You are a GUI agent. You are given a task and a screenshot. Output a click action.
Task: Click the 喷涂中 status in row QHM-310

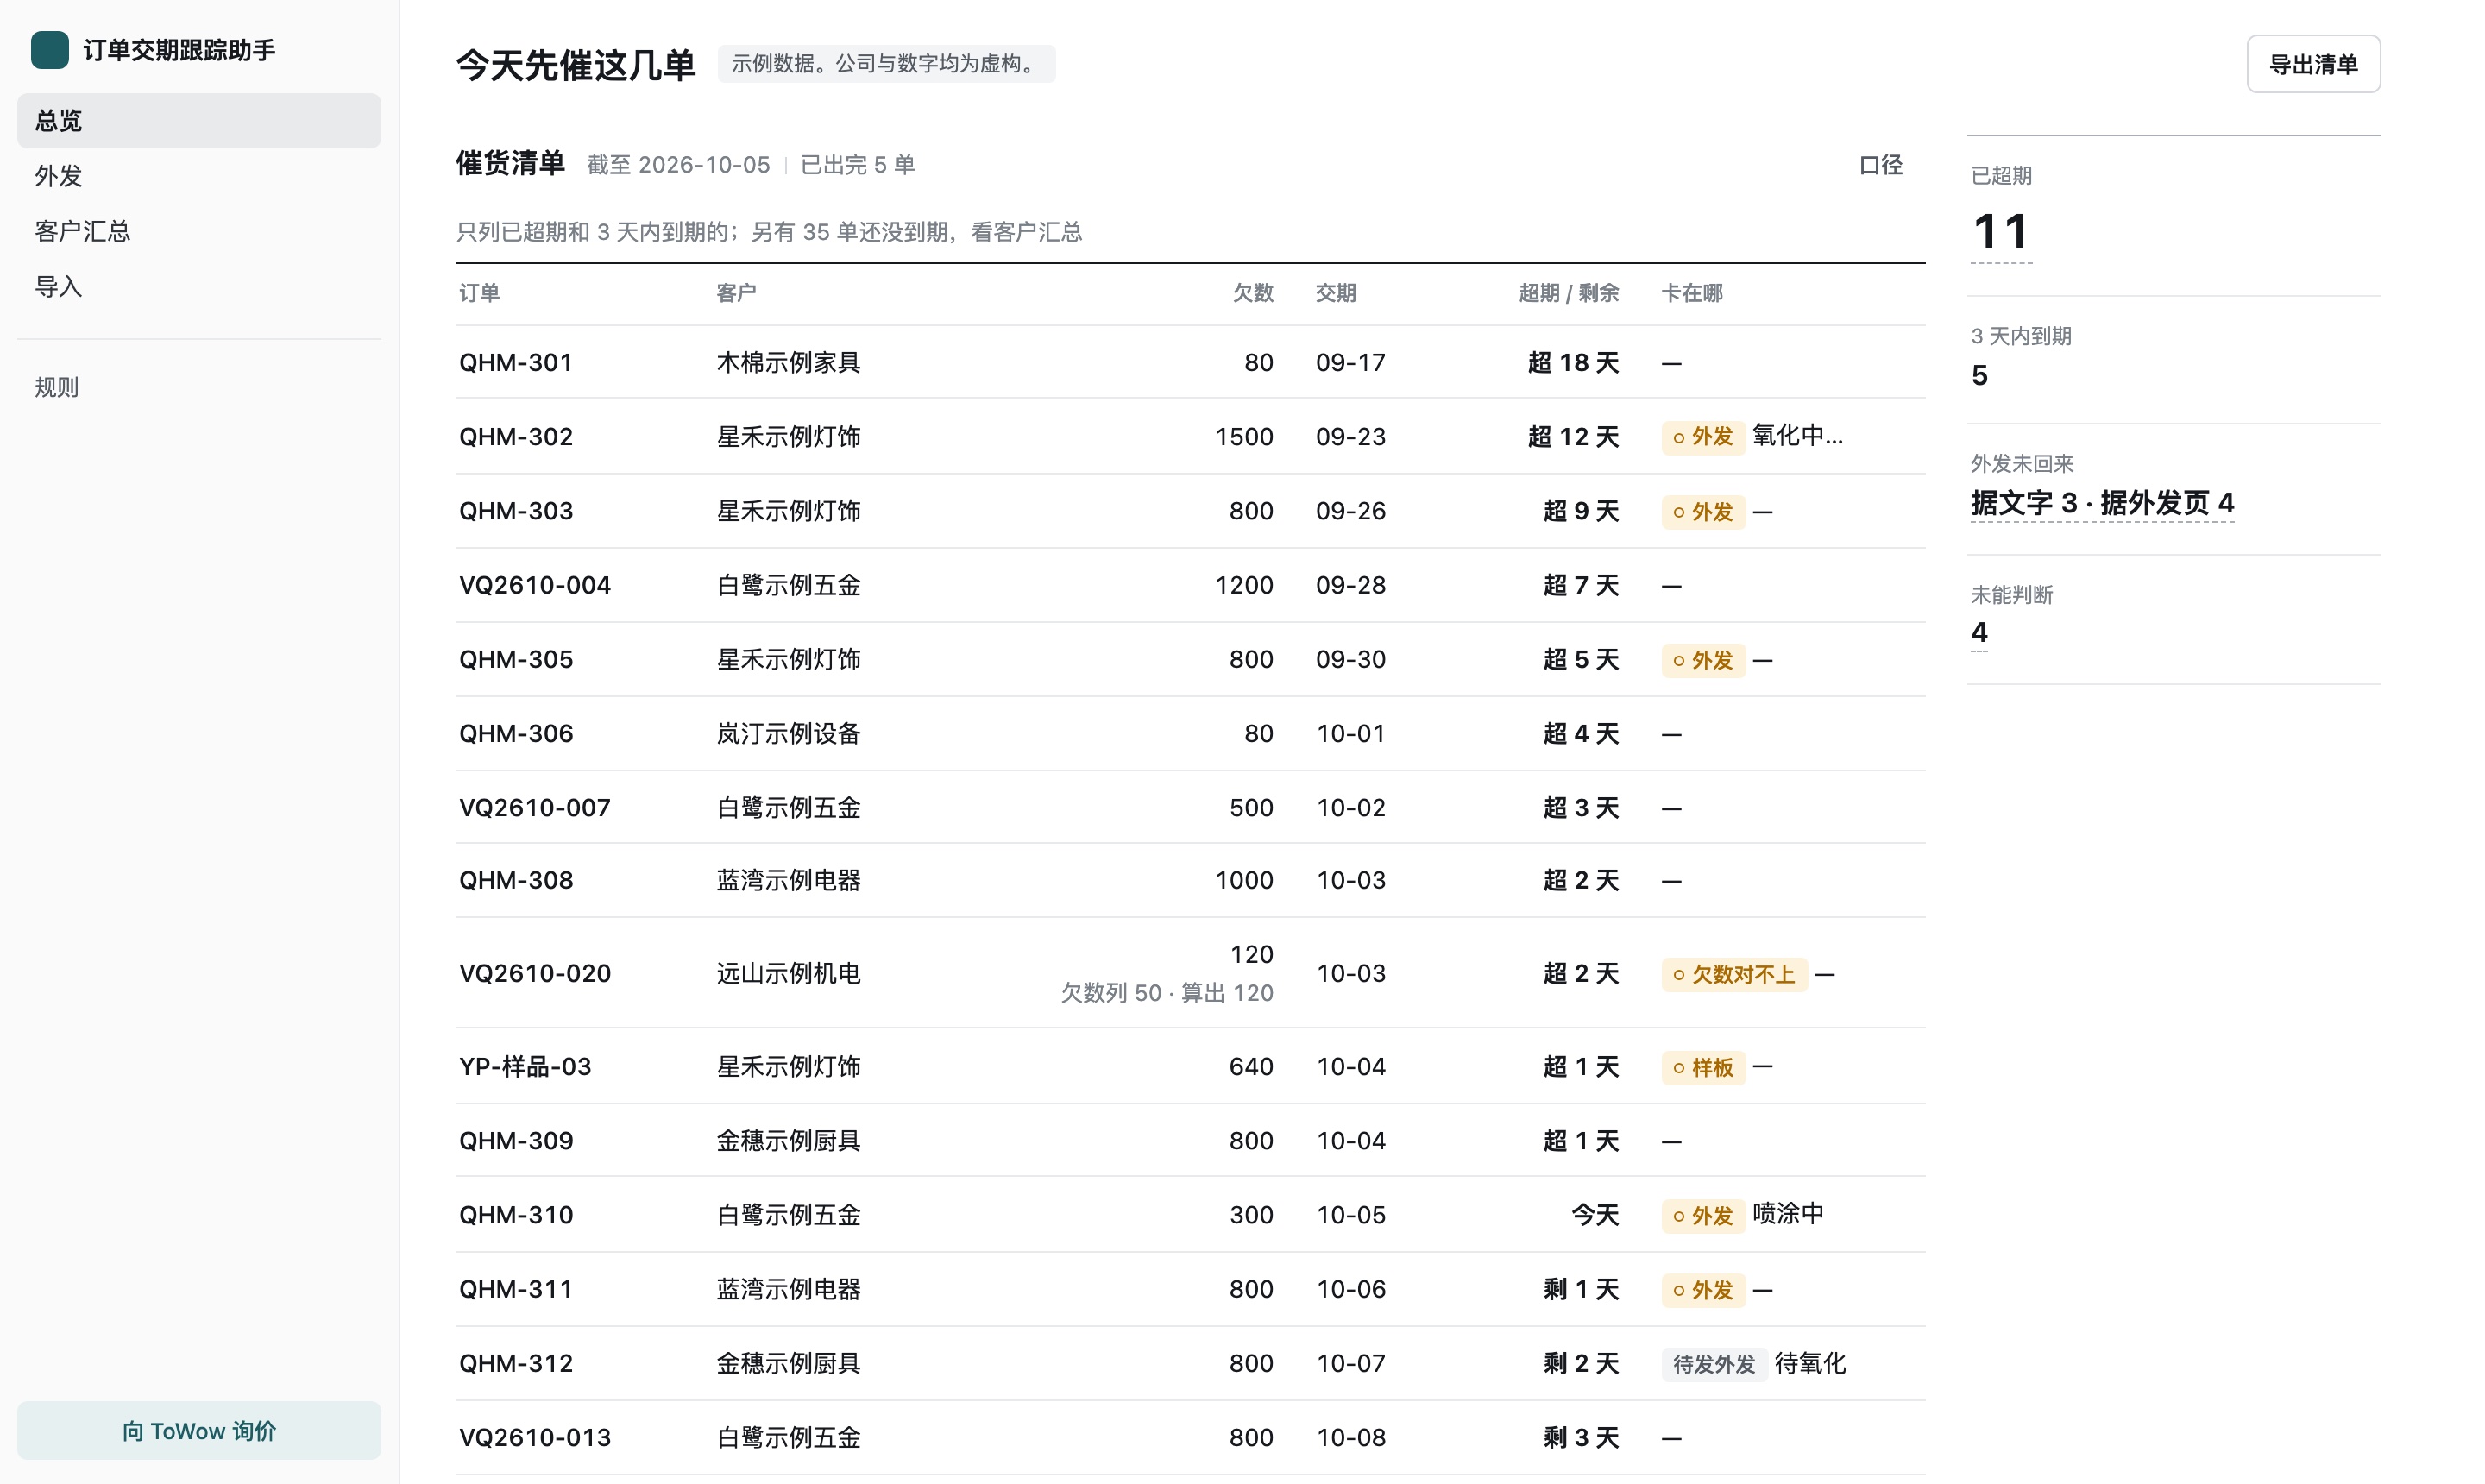[x=1788, y=1214]
